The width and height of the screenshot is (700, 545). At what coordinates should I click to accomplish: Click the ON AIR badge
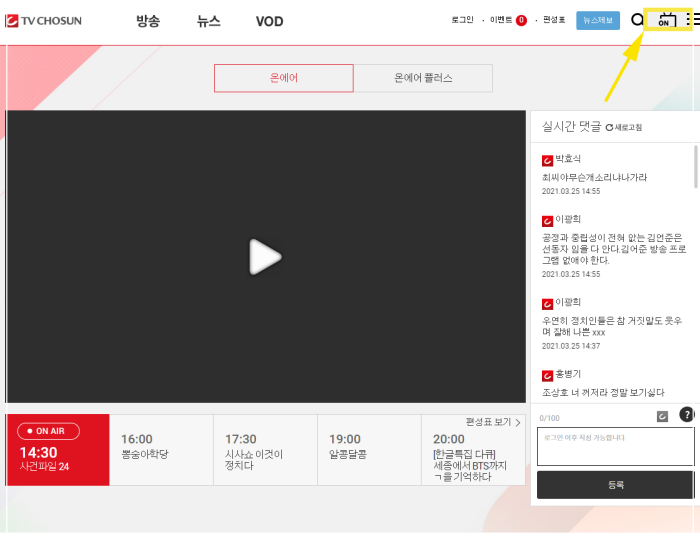tap(48, 431)
